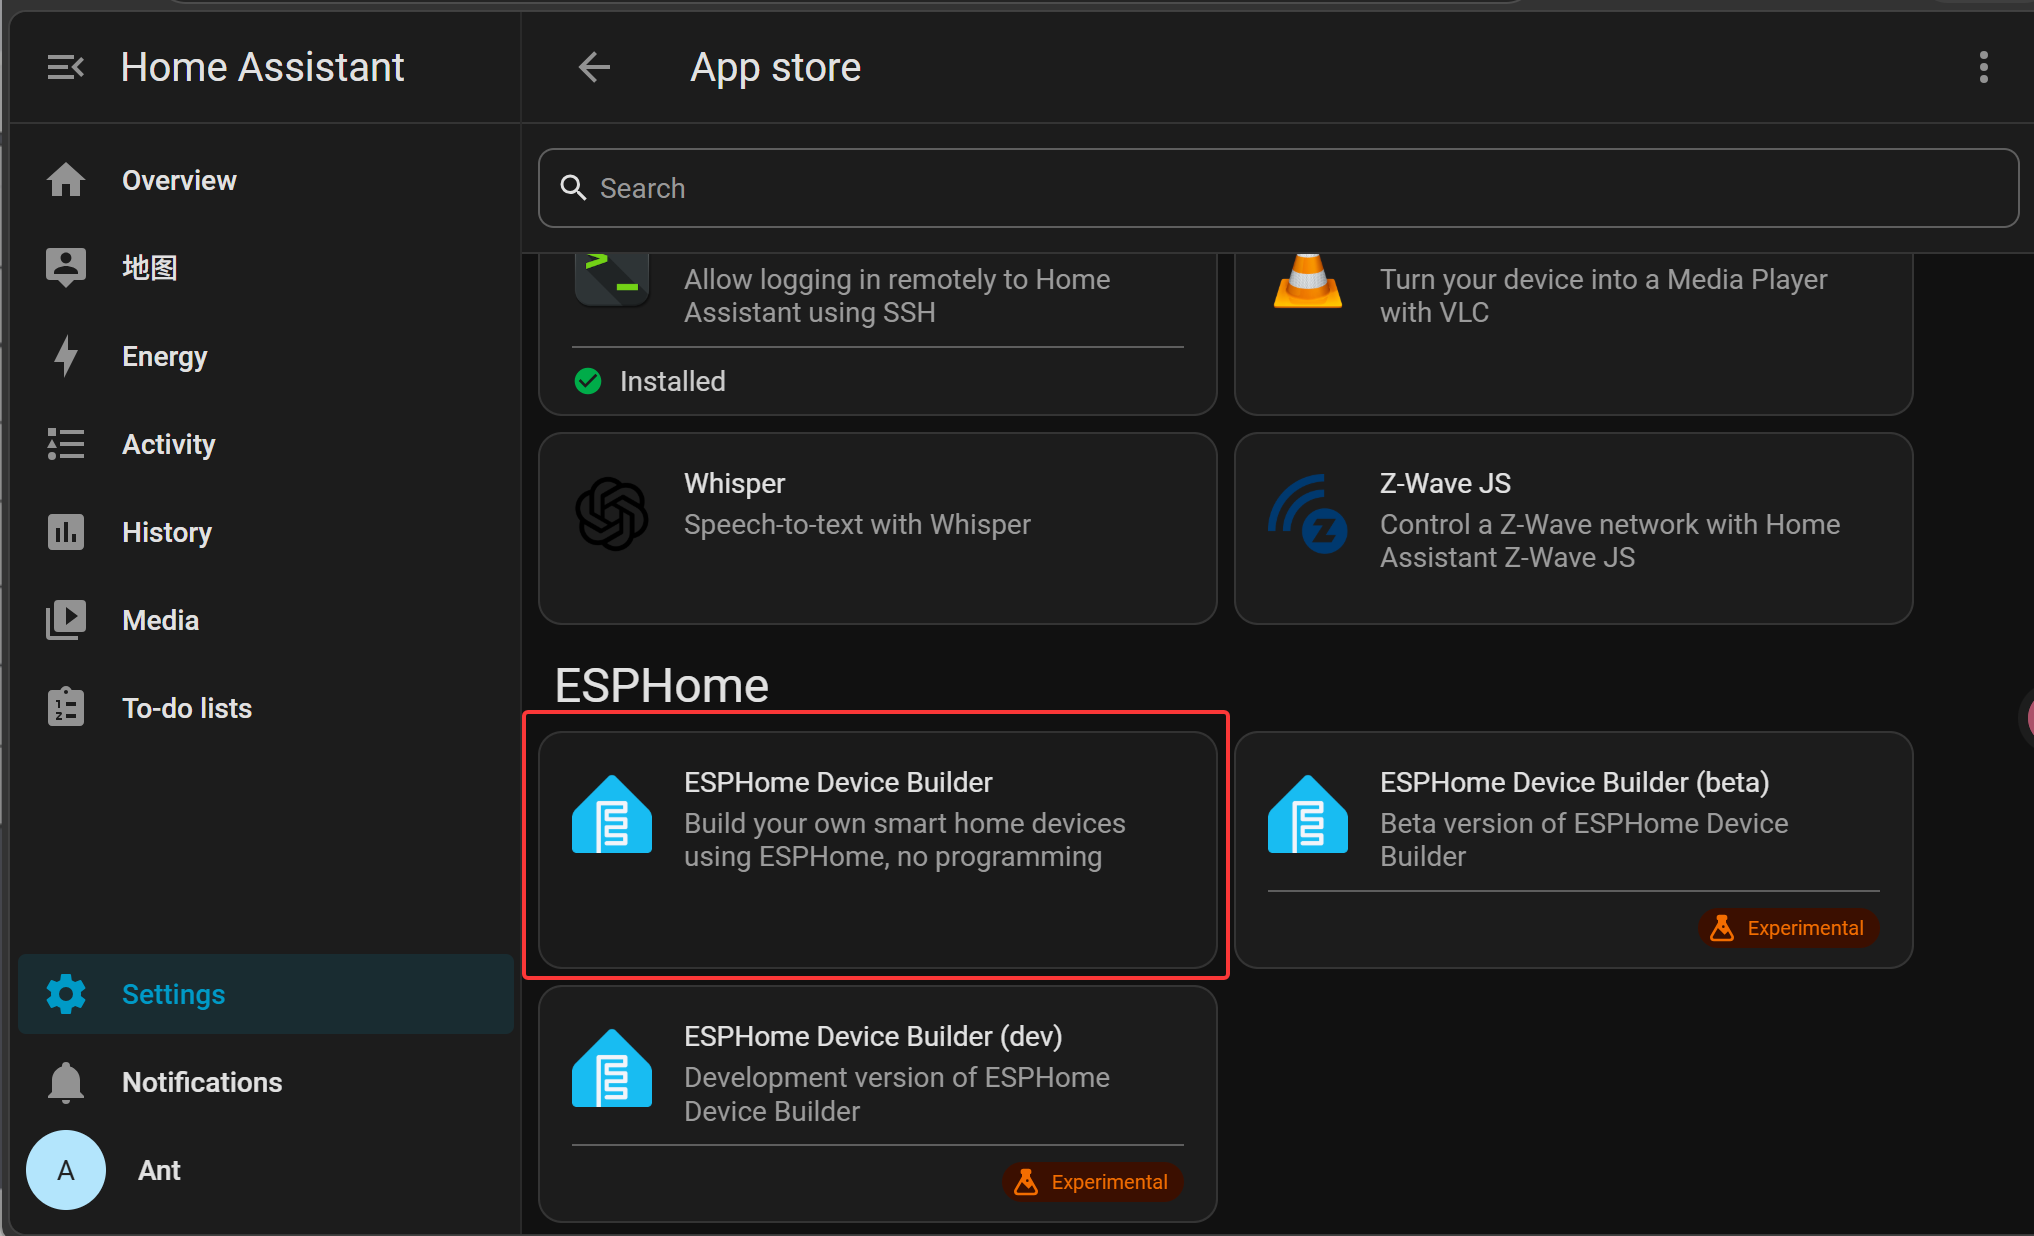Image resolution: width=2034 pixels, height=1236 pixels.
Task: Click the back arrow in header
Action: pos(594,68)
